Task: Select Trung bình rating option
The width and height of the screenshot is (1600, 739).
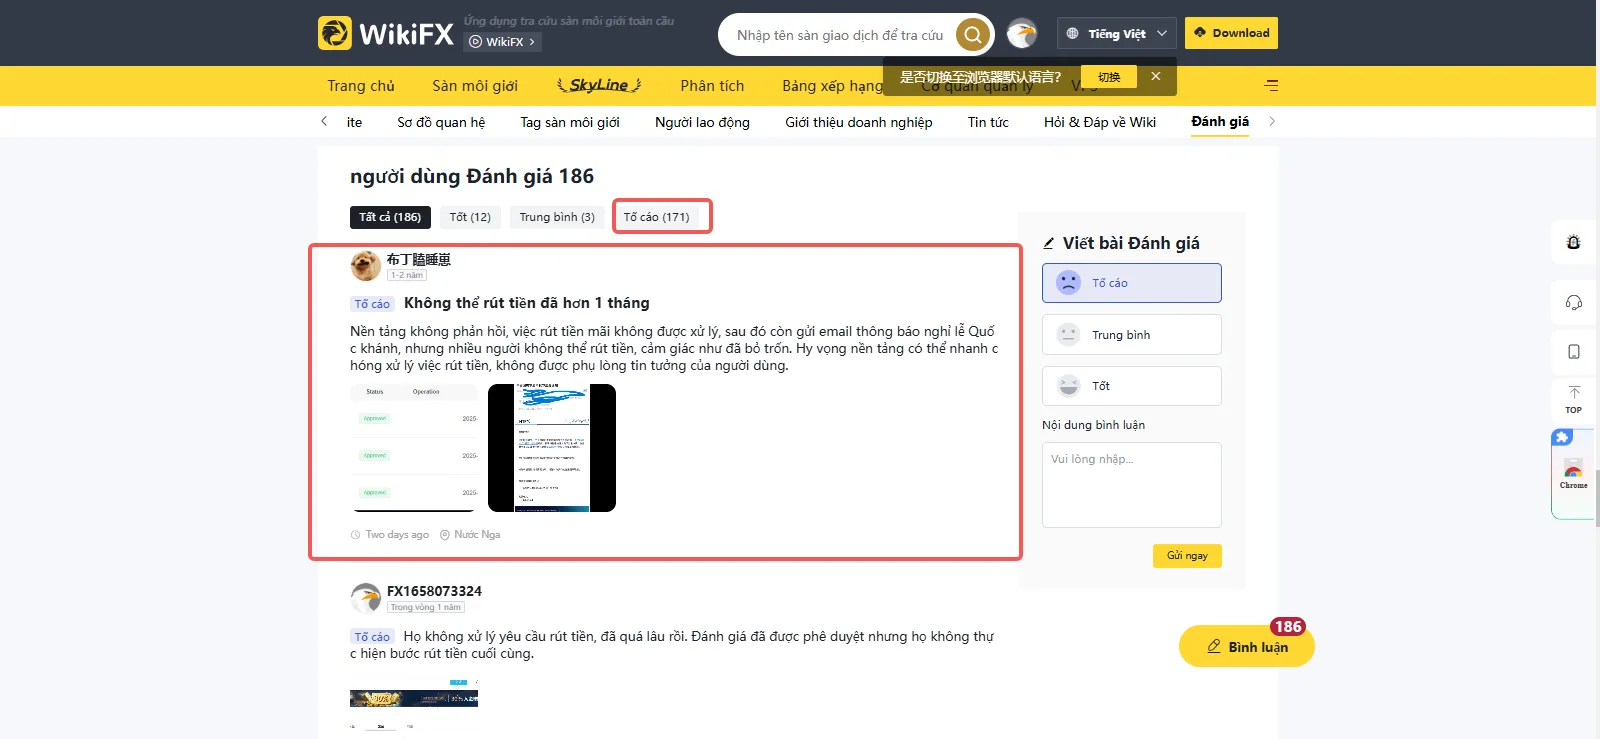Action: (1131, 334)
